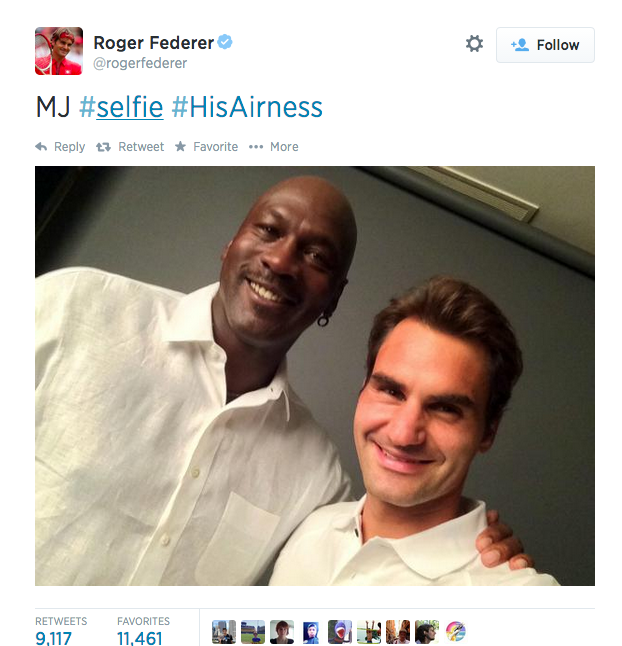Click the blue verified badge icon
622x646 pixels.
(225, 42)
